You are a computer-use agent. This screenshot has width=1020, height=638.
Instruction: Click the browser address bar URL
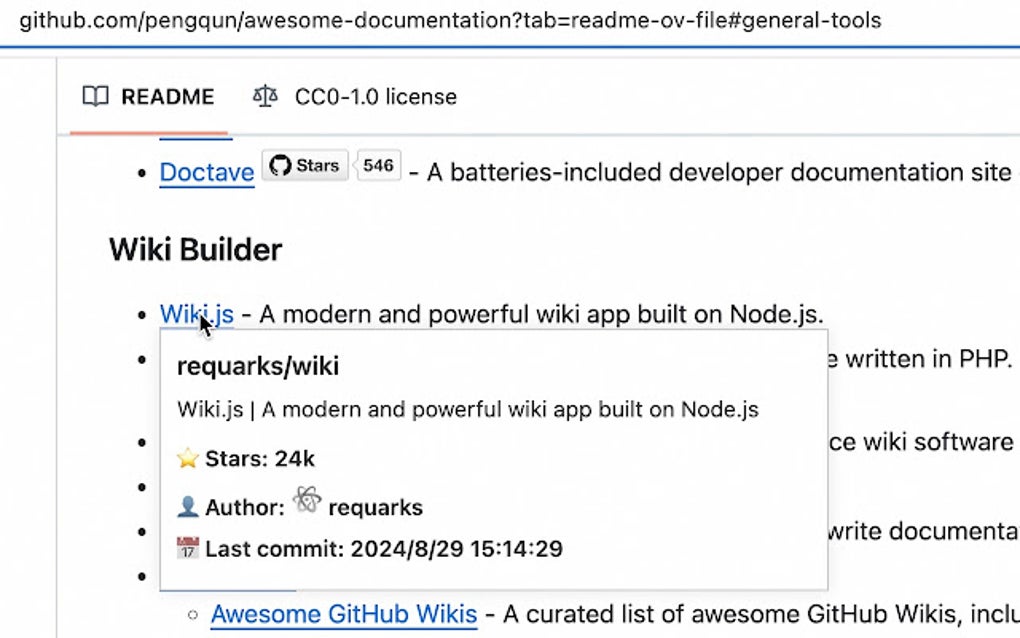click(450, 19)
